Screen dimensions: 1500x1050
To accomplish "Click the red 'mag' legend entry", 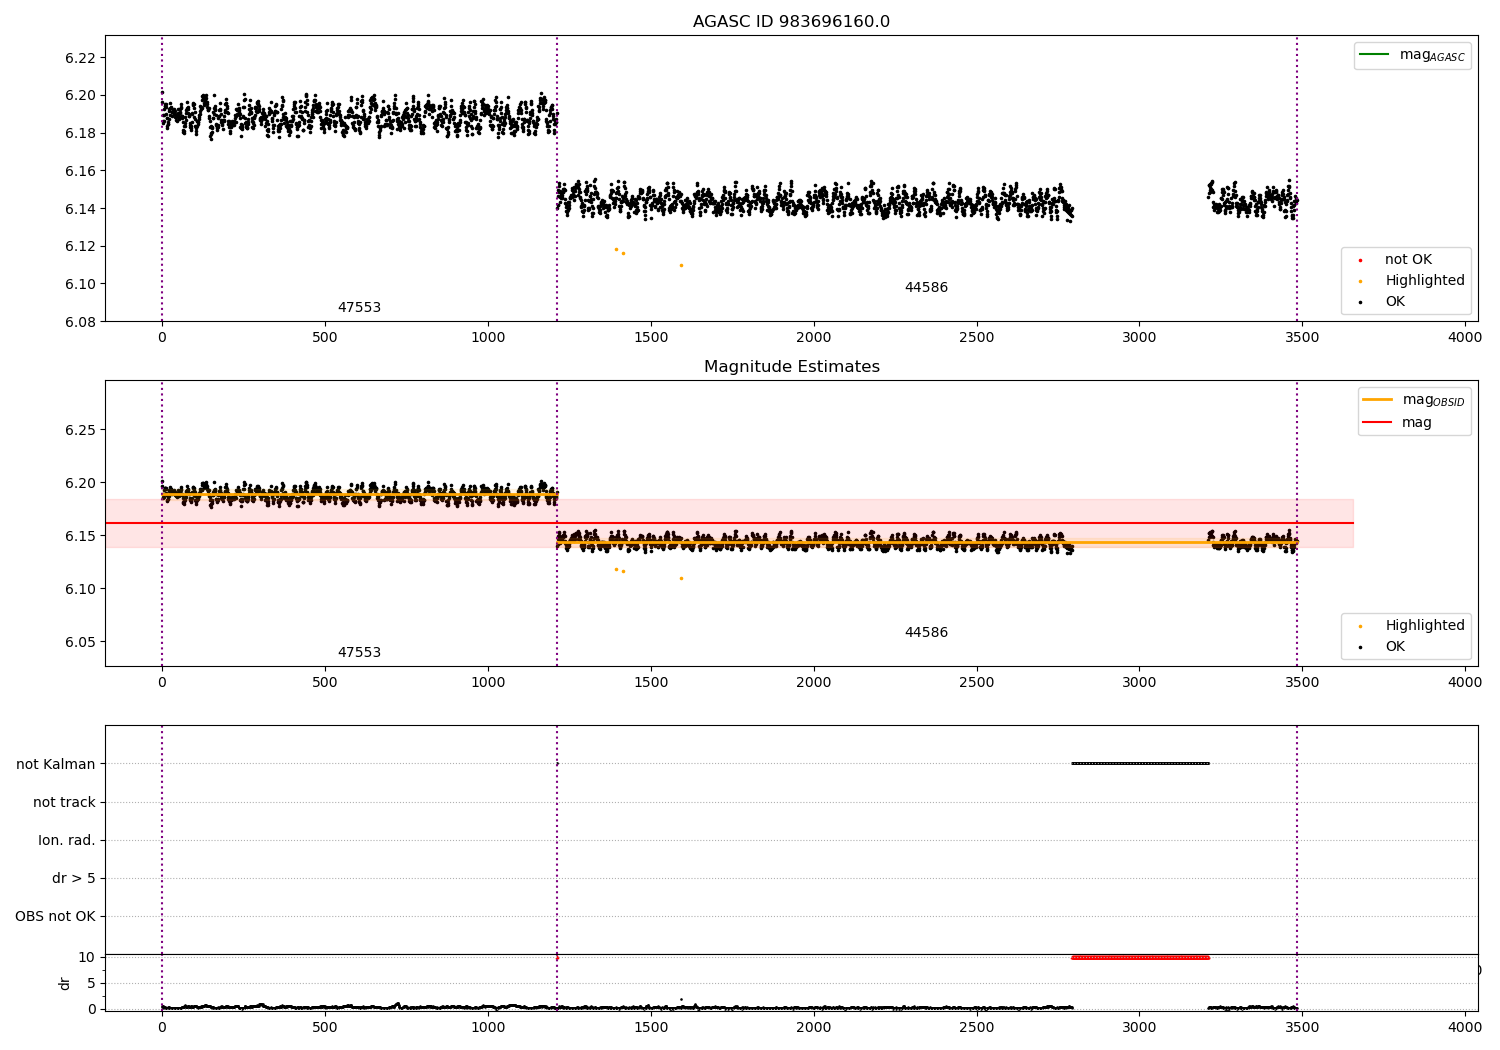I will tap(1397, 422).
